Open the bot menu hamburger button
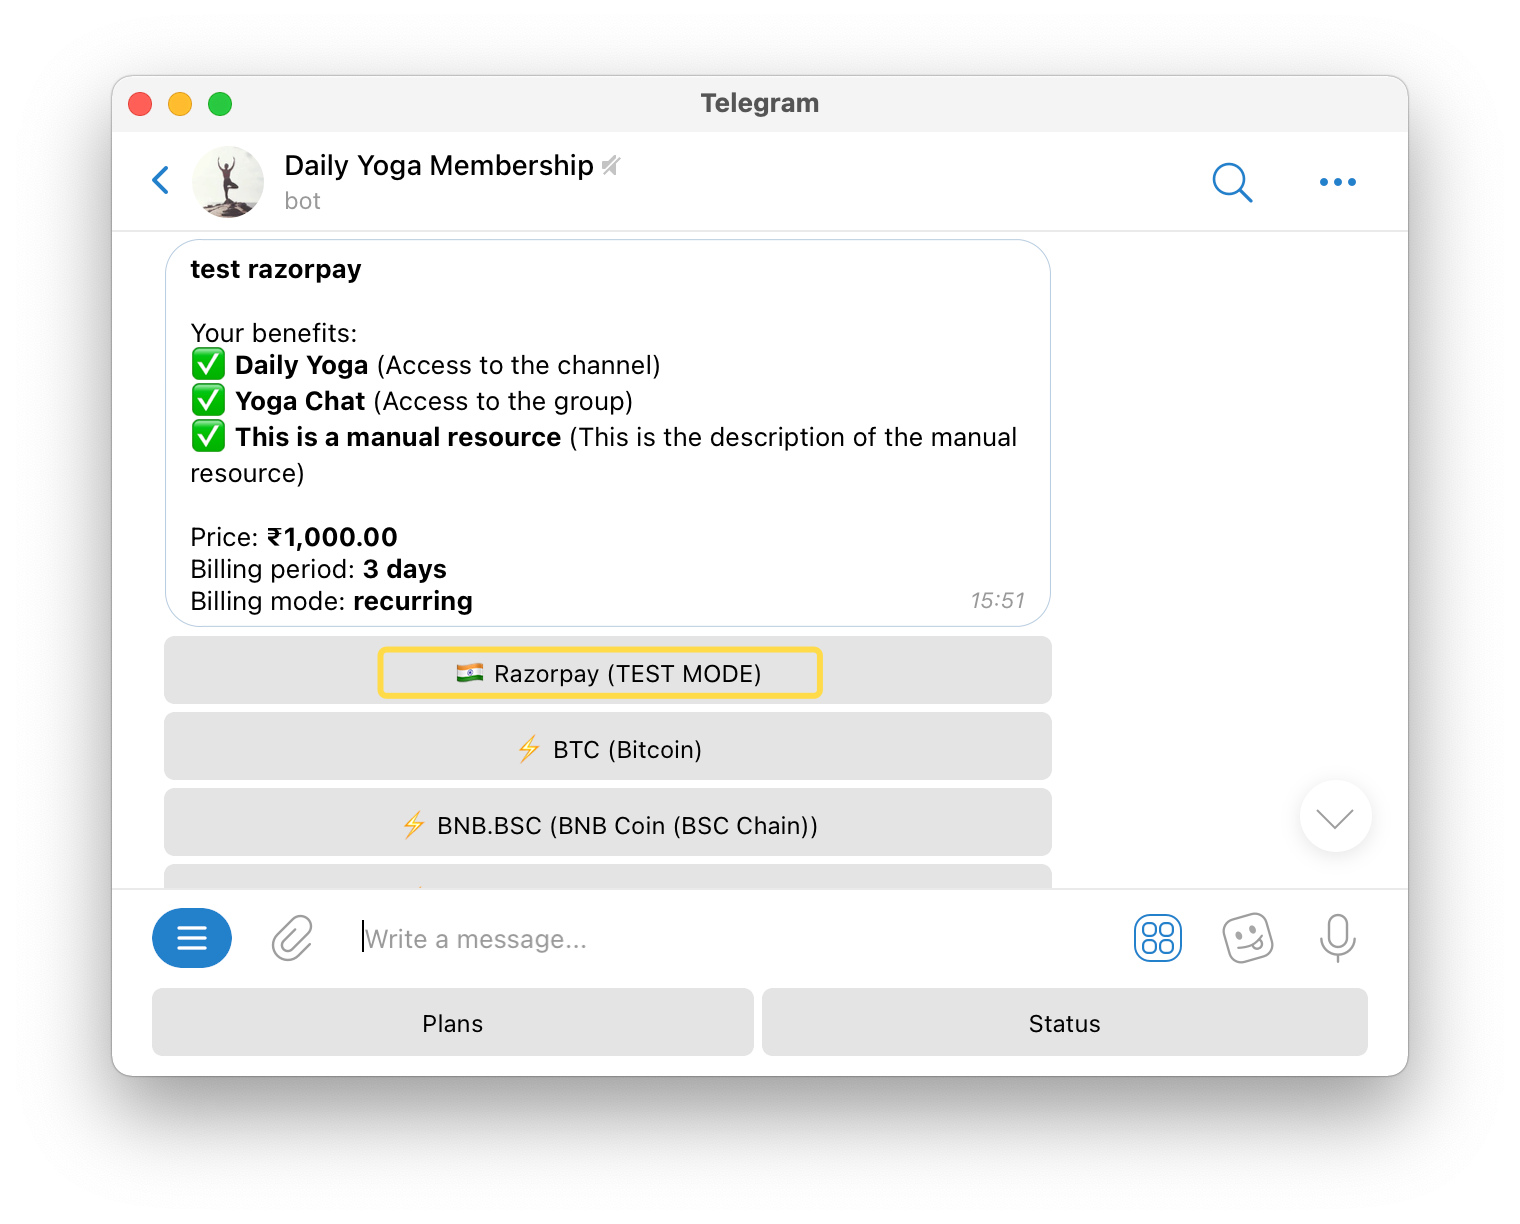Screen dimensions: 1520x1224 pos(192,938)
